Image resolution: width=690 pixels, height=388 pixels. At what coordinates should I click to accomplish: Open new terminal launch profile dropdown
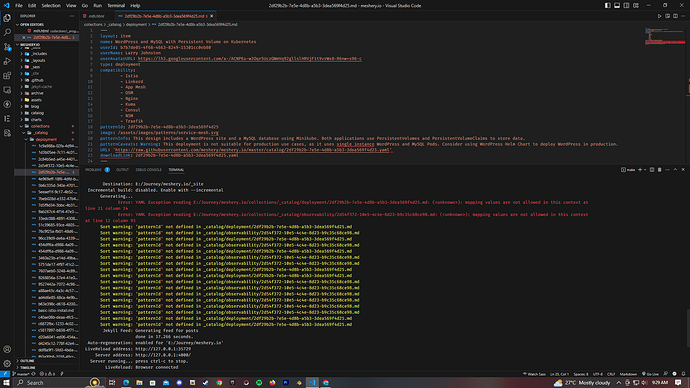pyautogui.click(x=645, y=170)
